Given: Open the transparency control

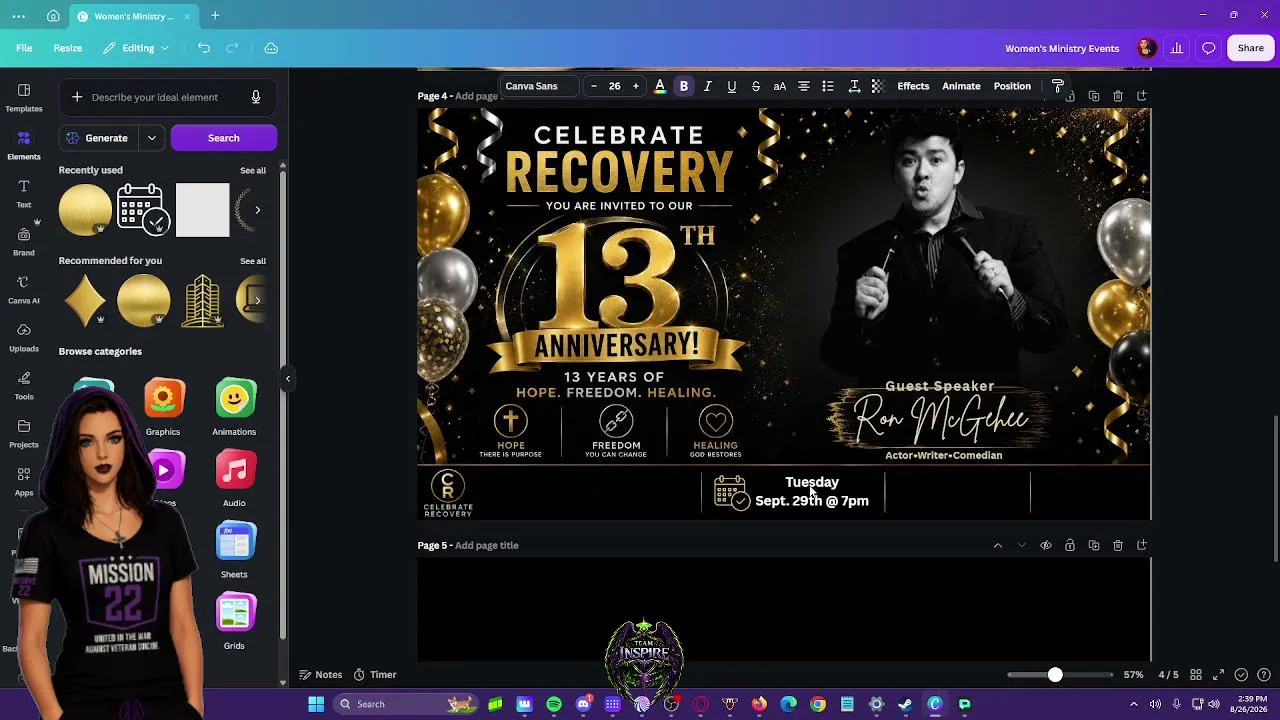Looking at the screenshot, I should (878, 86).
